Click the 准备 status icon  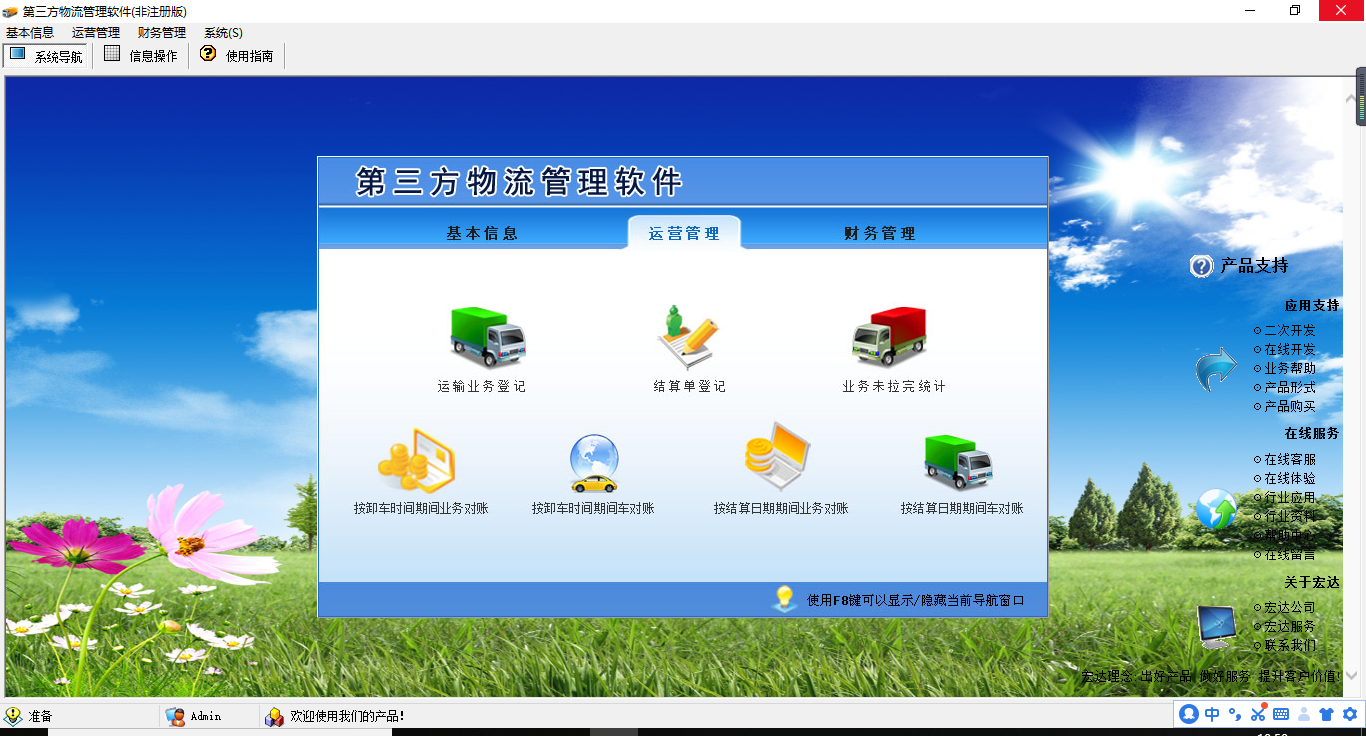(x=13, y=716)
